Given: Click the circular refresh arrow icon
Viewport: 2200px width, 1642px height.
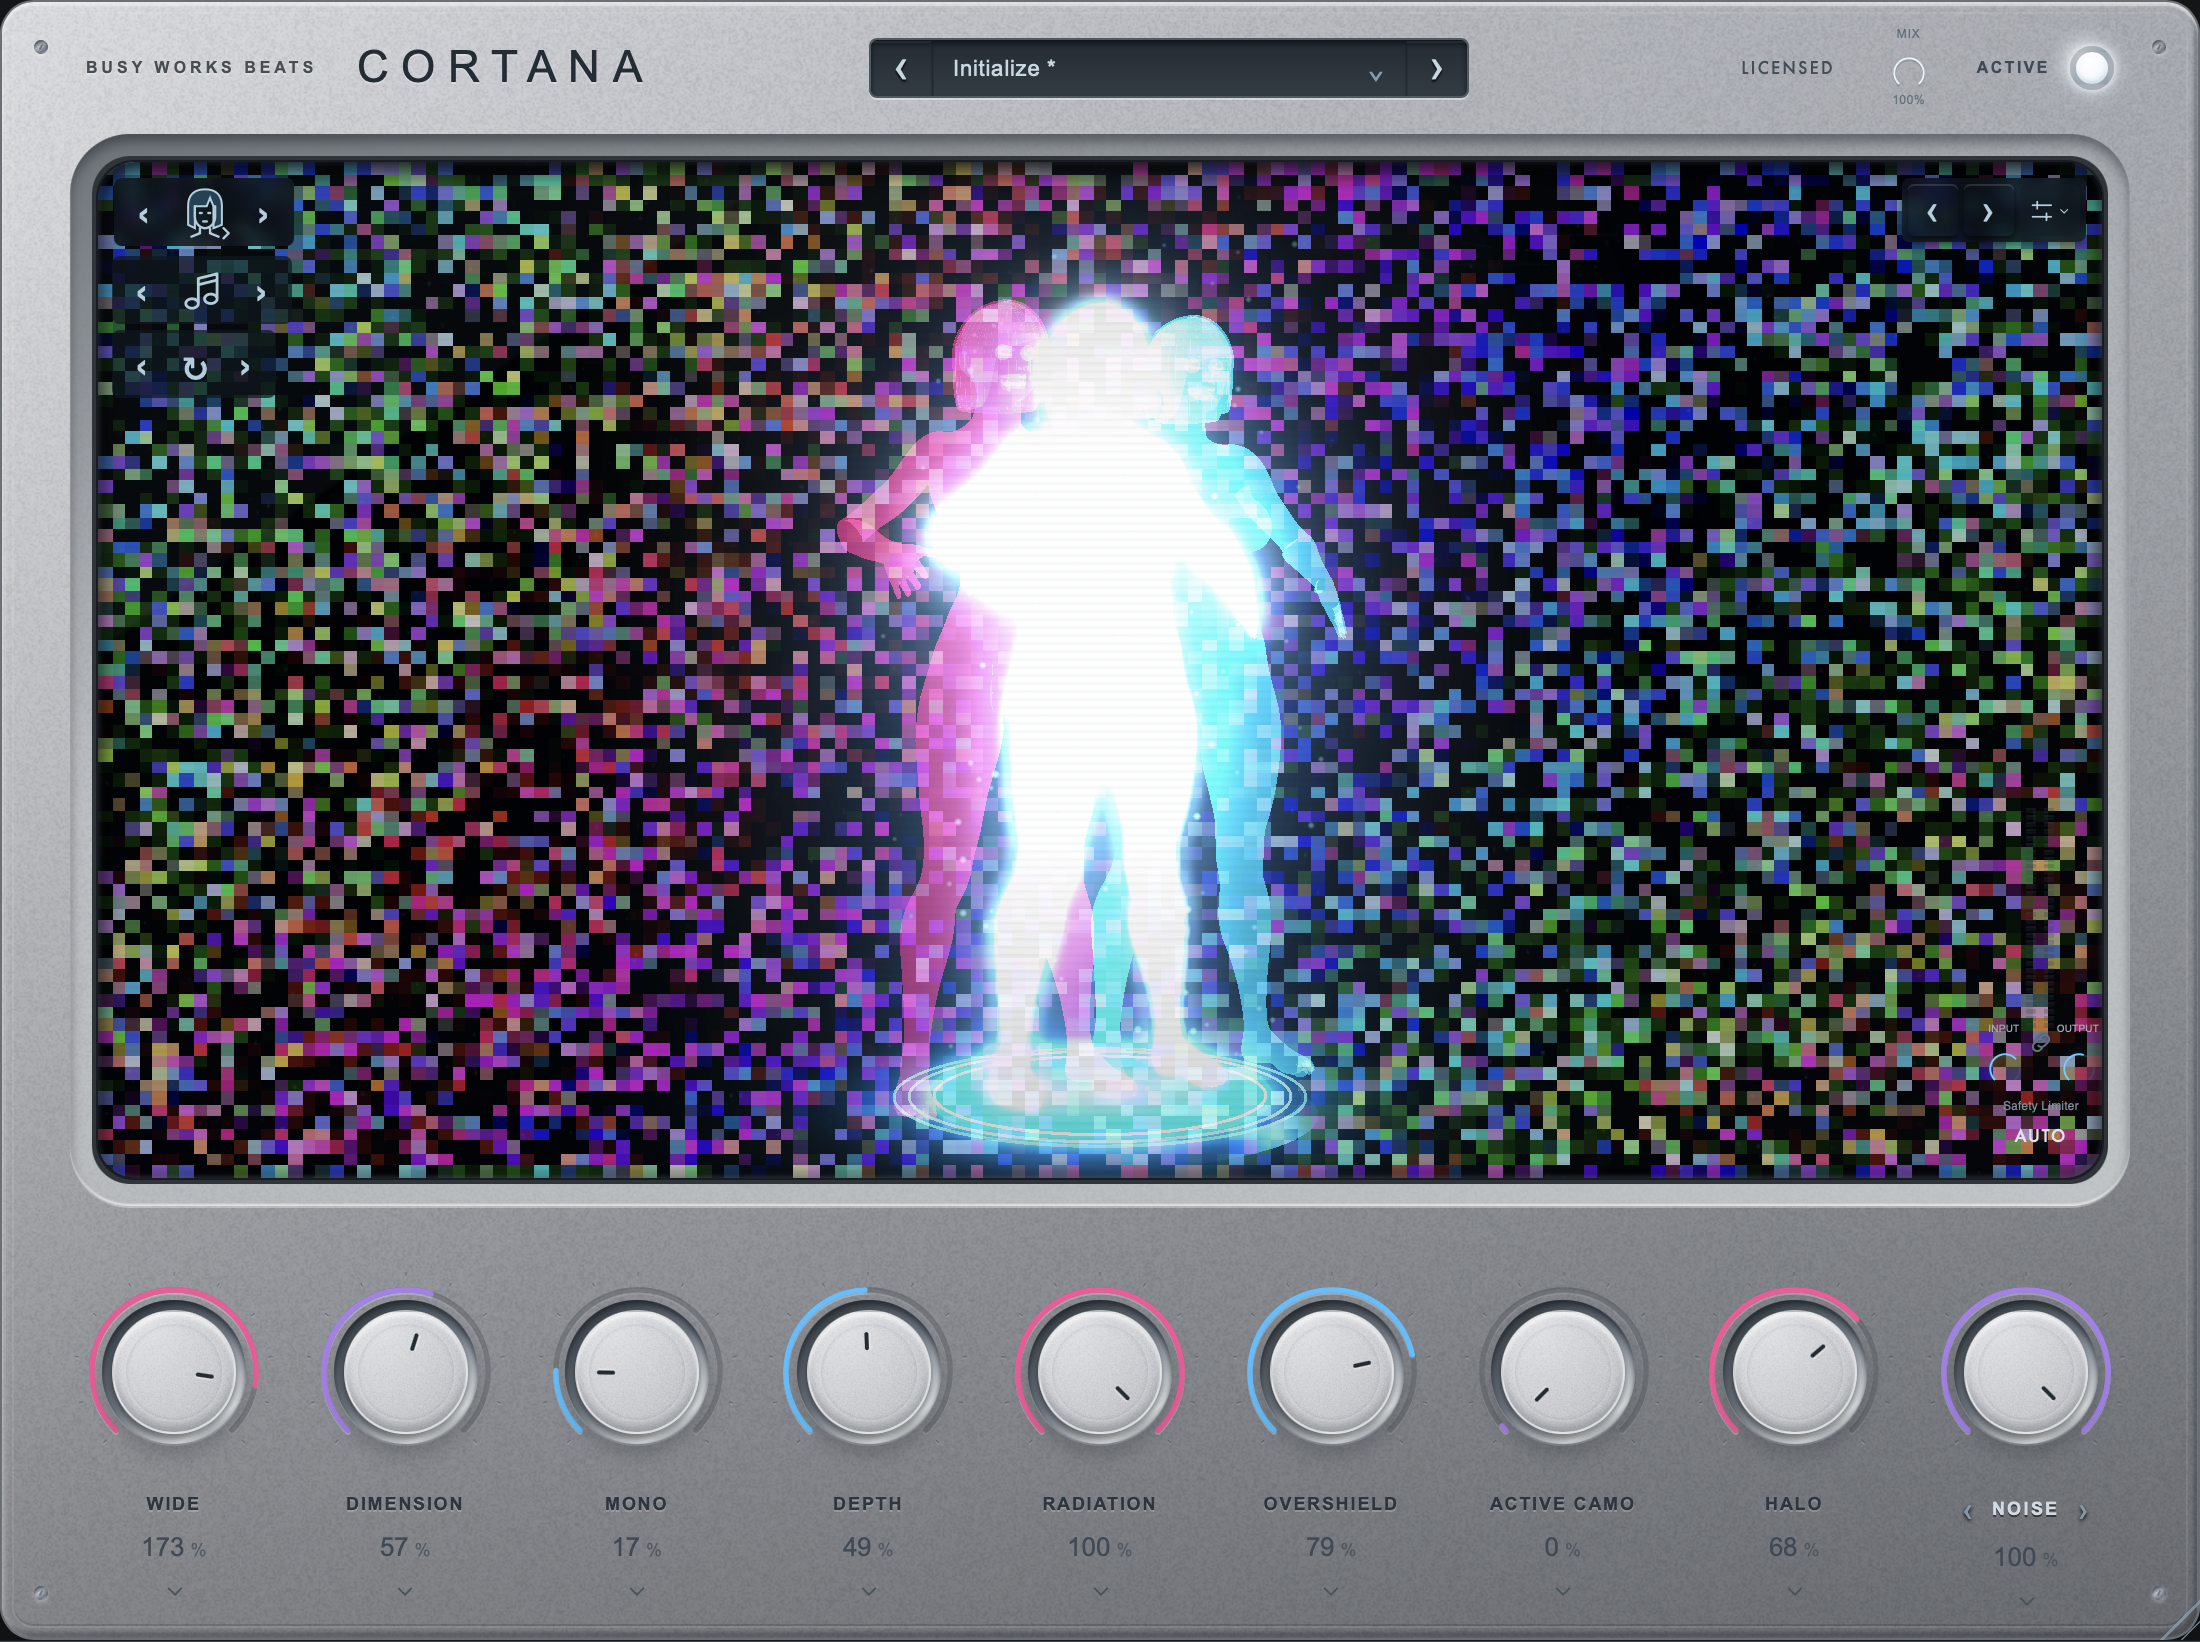Looking at the screenshot, I should coord(195,368).
